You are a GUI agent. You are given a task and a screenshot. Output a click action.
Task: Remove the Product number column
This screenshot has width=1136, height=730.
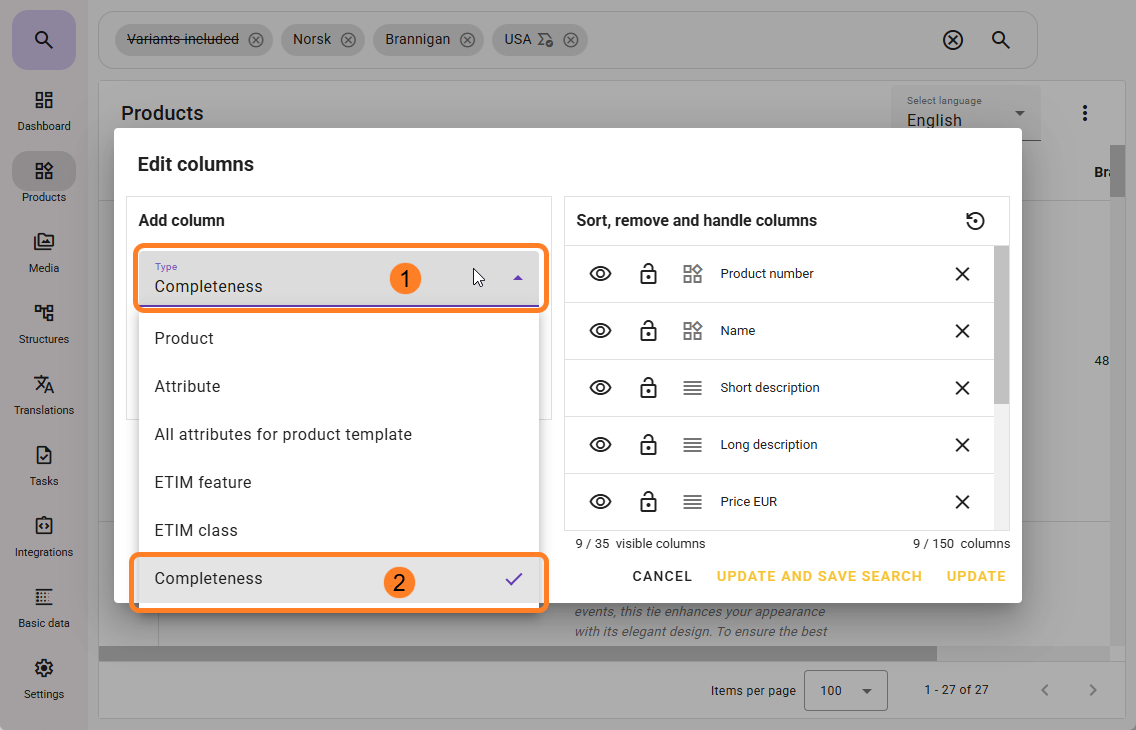point(962,274)
